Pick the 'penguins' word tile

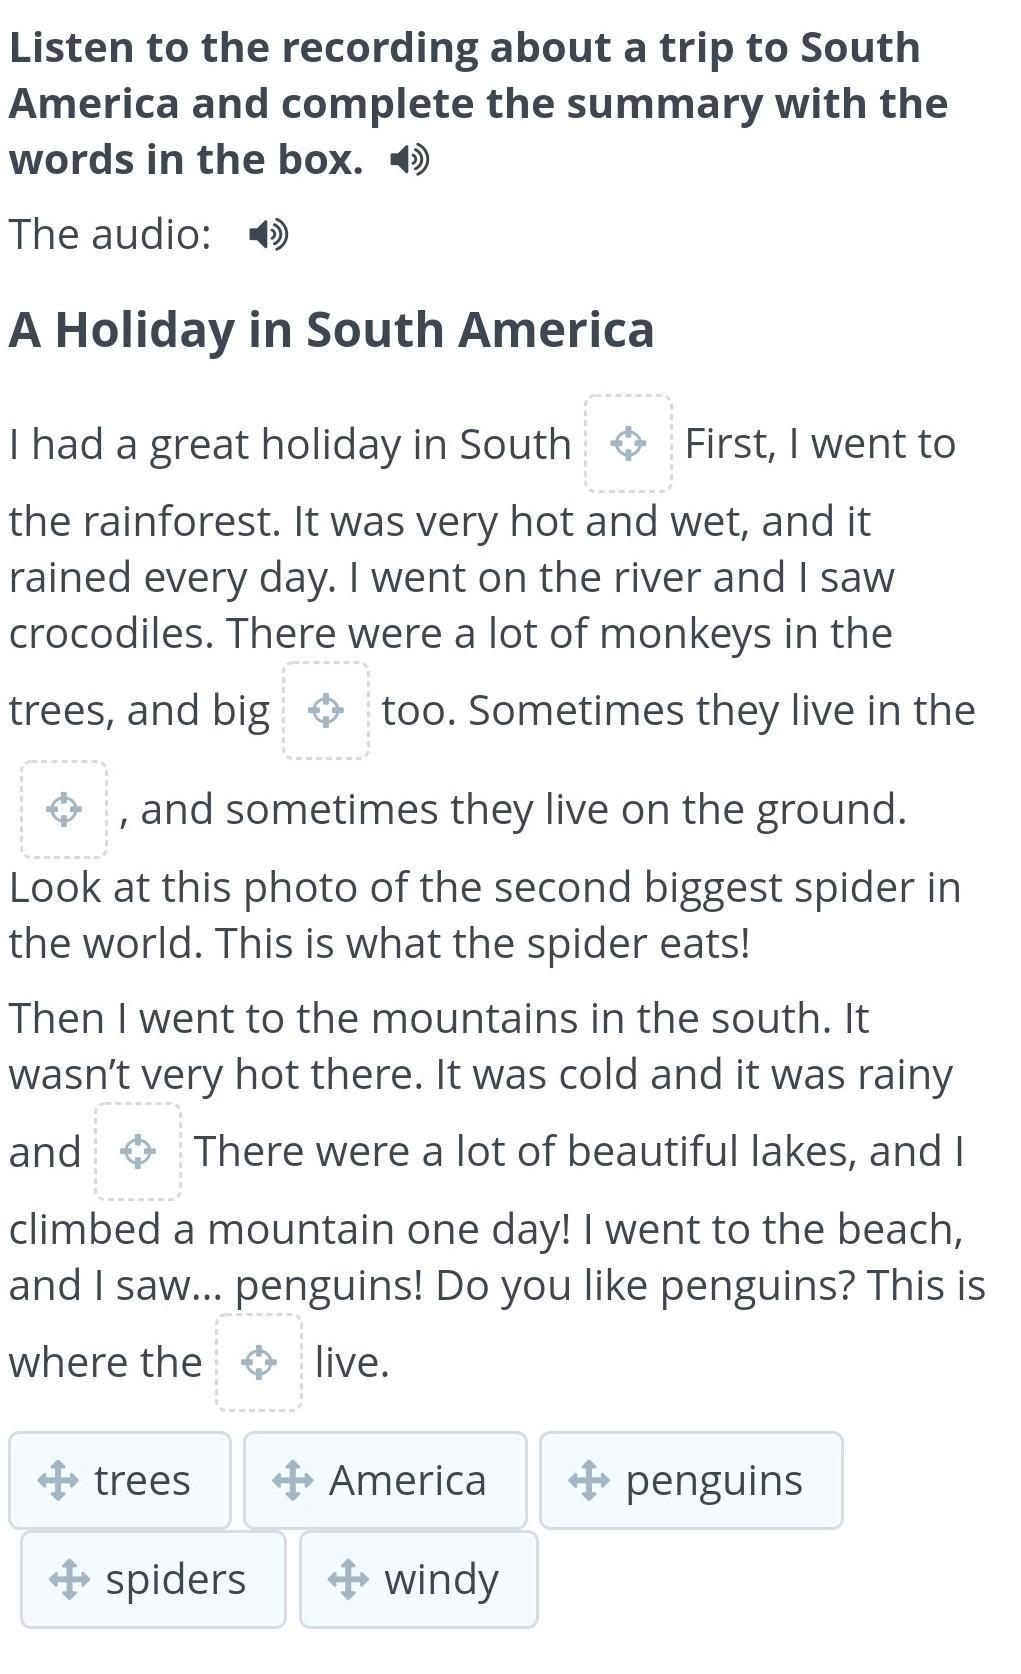click(x=691, y=1480)
